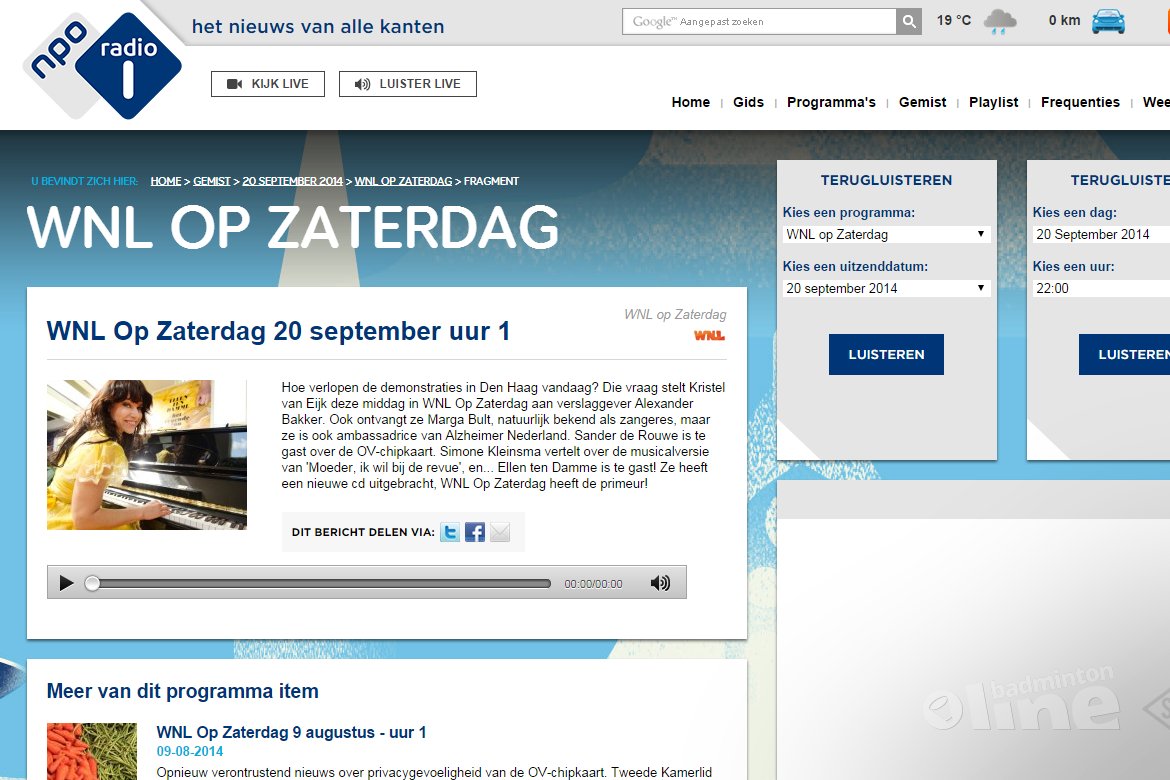Screen dimensions: 1170x780
Task: Go to the Home menu item
Action: click(x=690, y=102)
